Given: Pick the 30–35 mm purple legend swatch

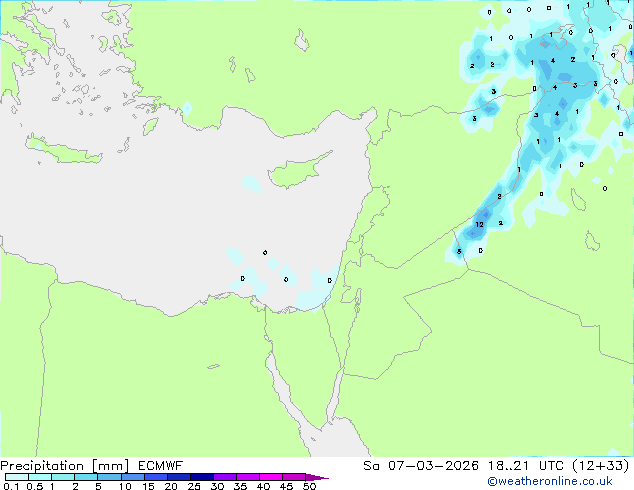Looking at the screenshot, I should tap(225, 477).
